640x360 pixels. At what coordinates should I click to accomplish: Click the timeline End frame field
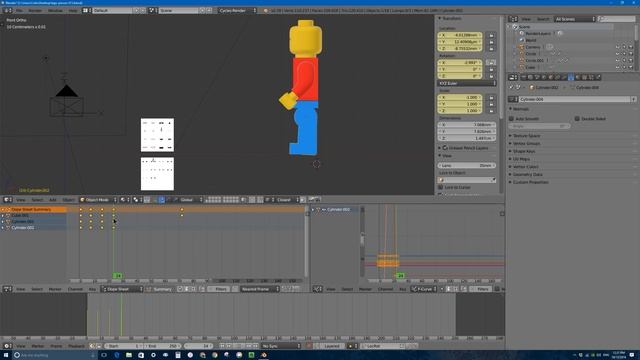163,346
